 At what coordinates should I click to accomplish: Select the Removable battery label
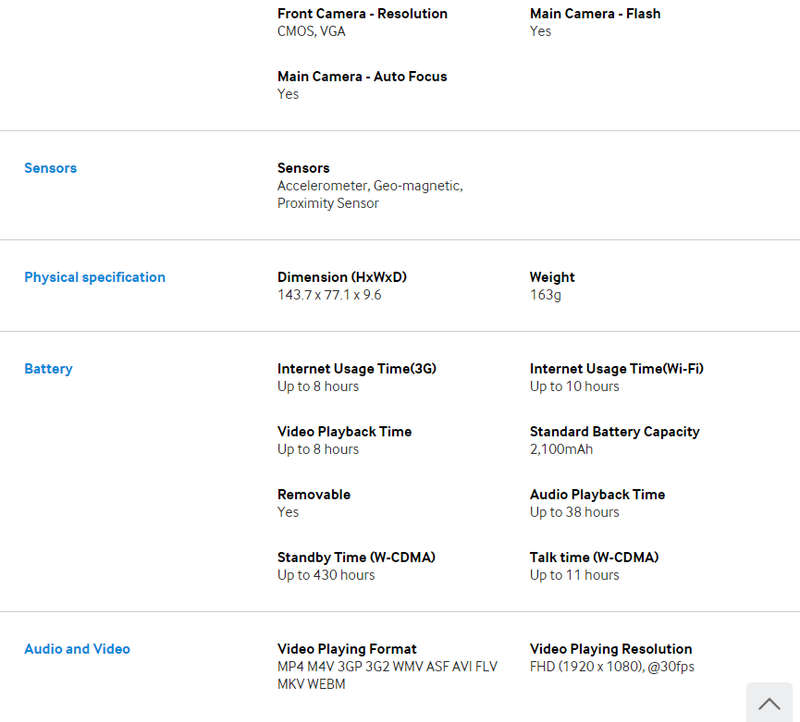point(314,494)
